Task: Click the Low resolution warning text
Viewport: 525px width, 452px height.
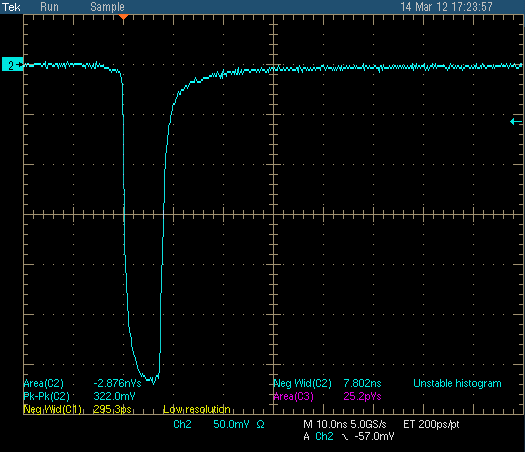Action: (197, 409)
